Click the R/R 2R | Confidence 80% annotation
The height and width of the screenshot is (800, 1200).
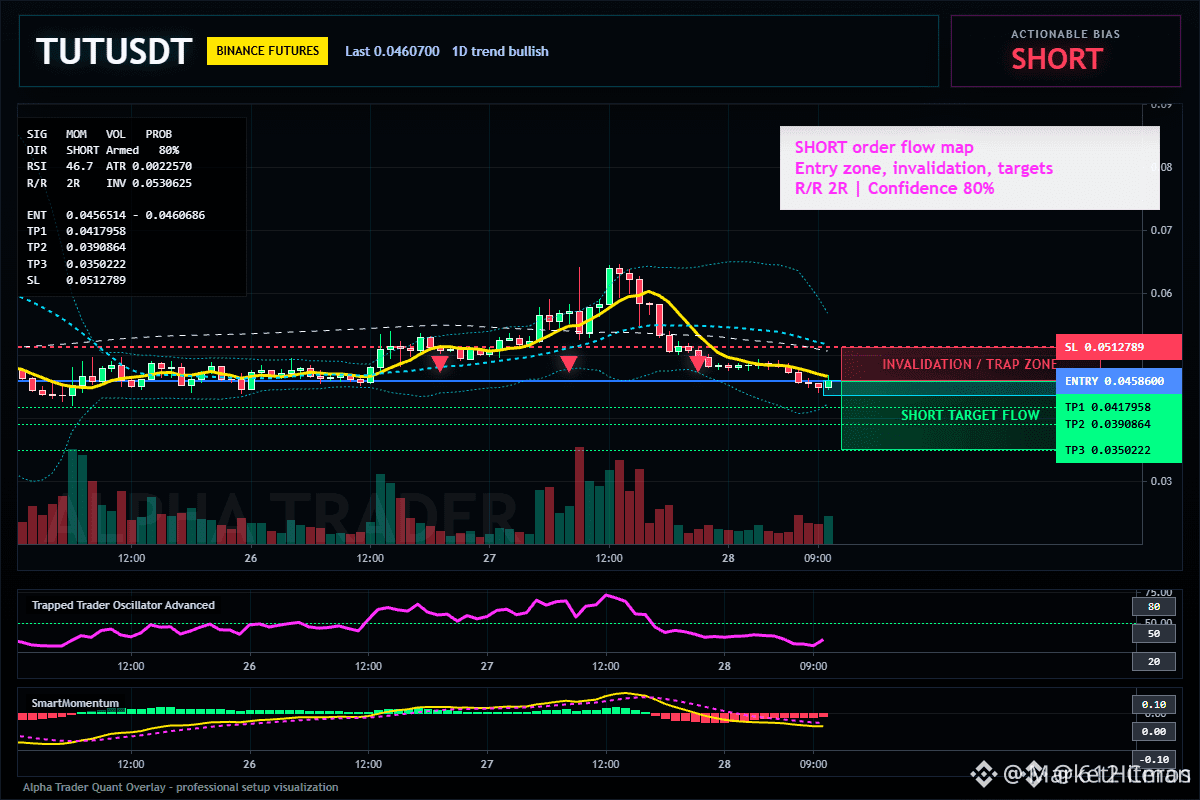(x=894, y=188)
